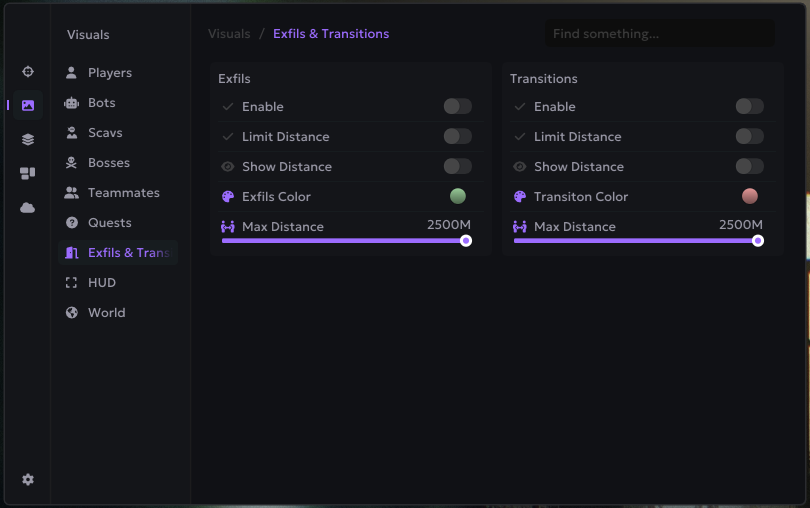Toggle Limit Distance switch under Transitions

(749, 136)
